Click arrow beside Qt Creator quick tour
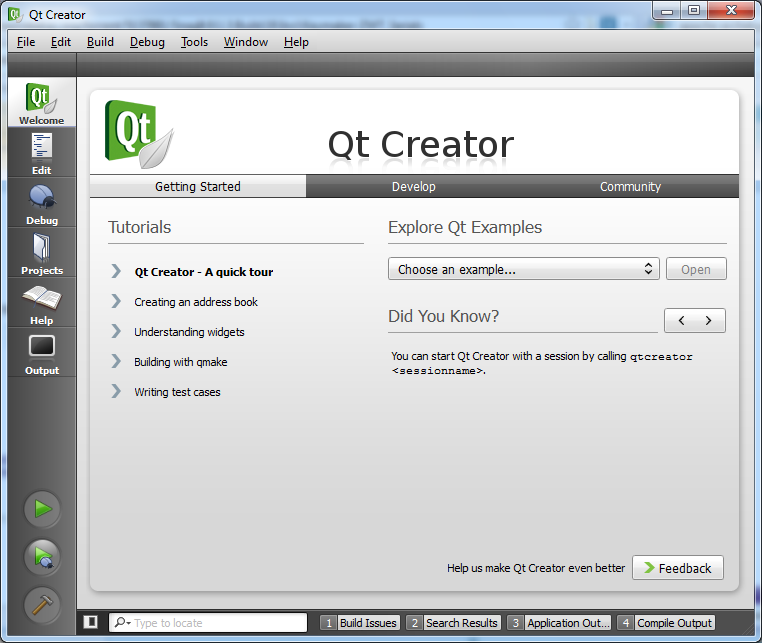 (x=116, y=271)
